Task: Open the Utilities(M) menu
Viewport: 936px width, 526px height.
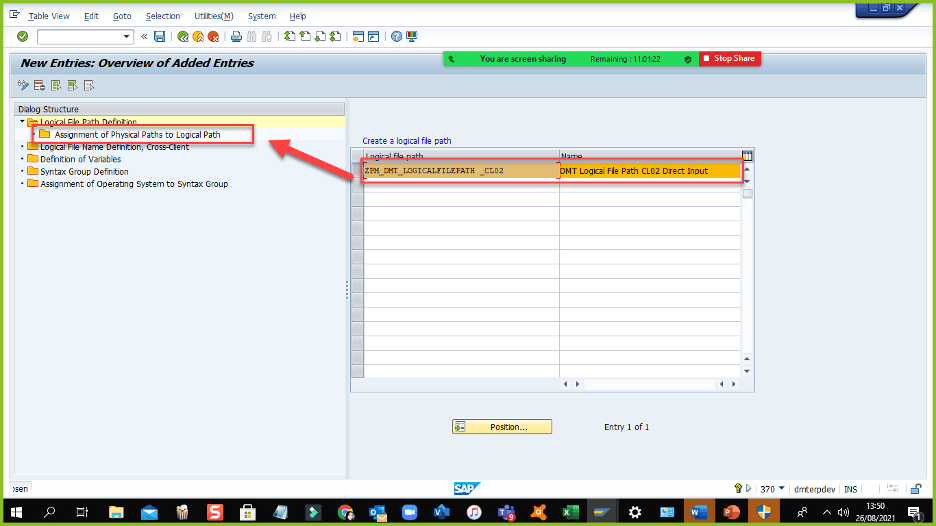Action: tap(213, 16)
